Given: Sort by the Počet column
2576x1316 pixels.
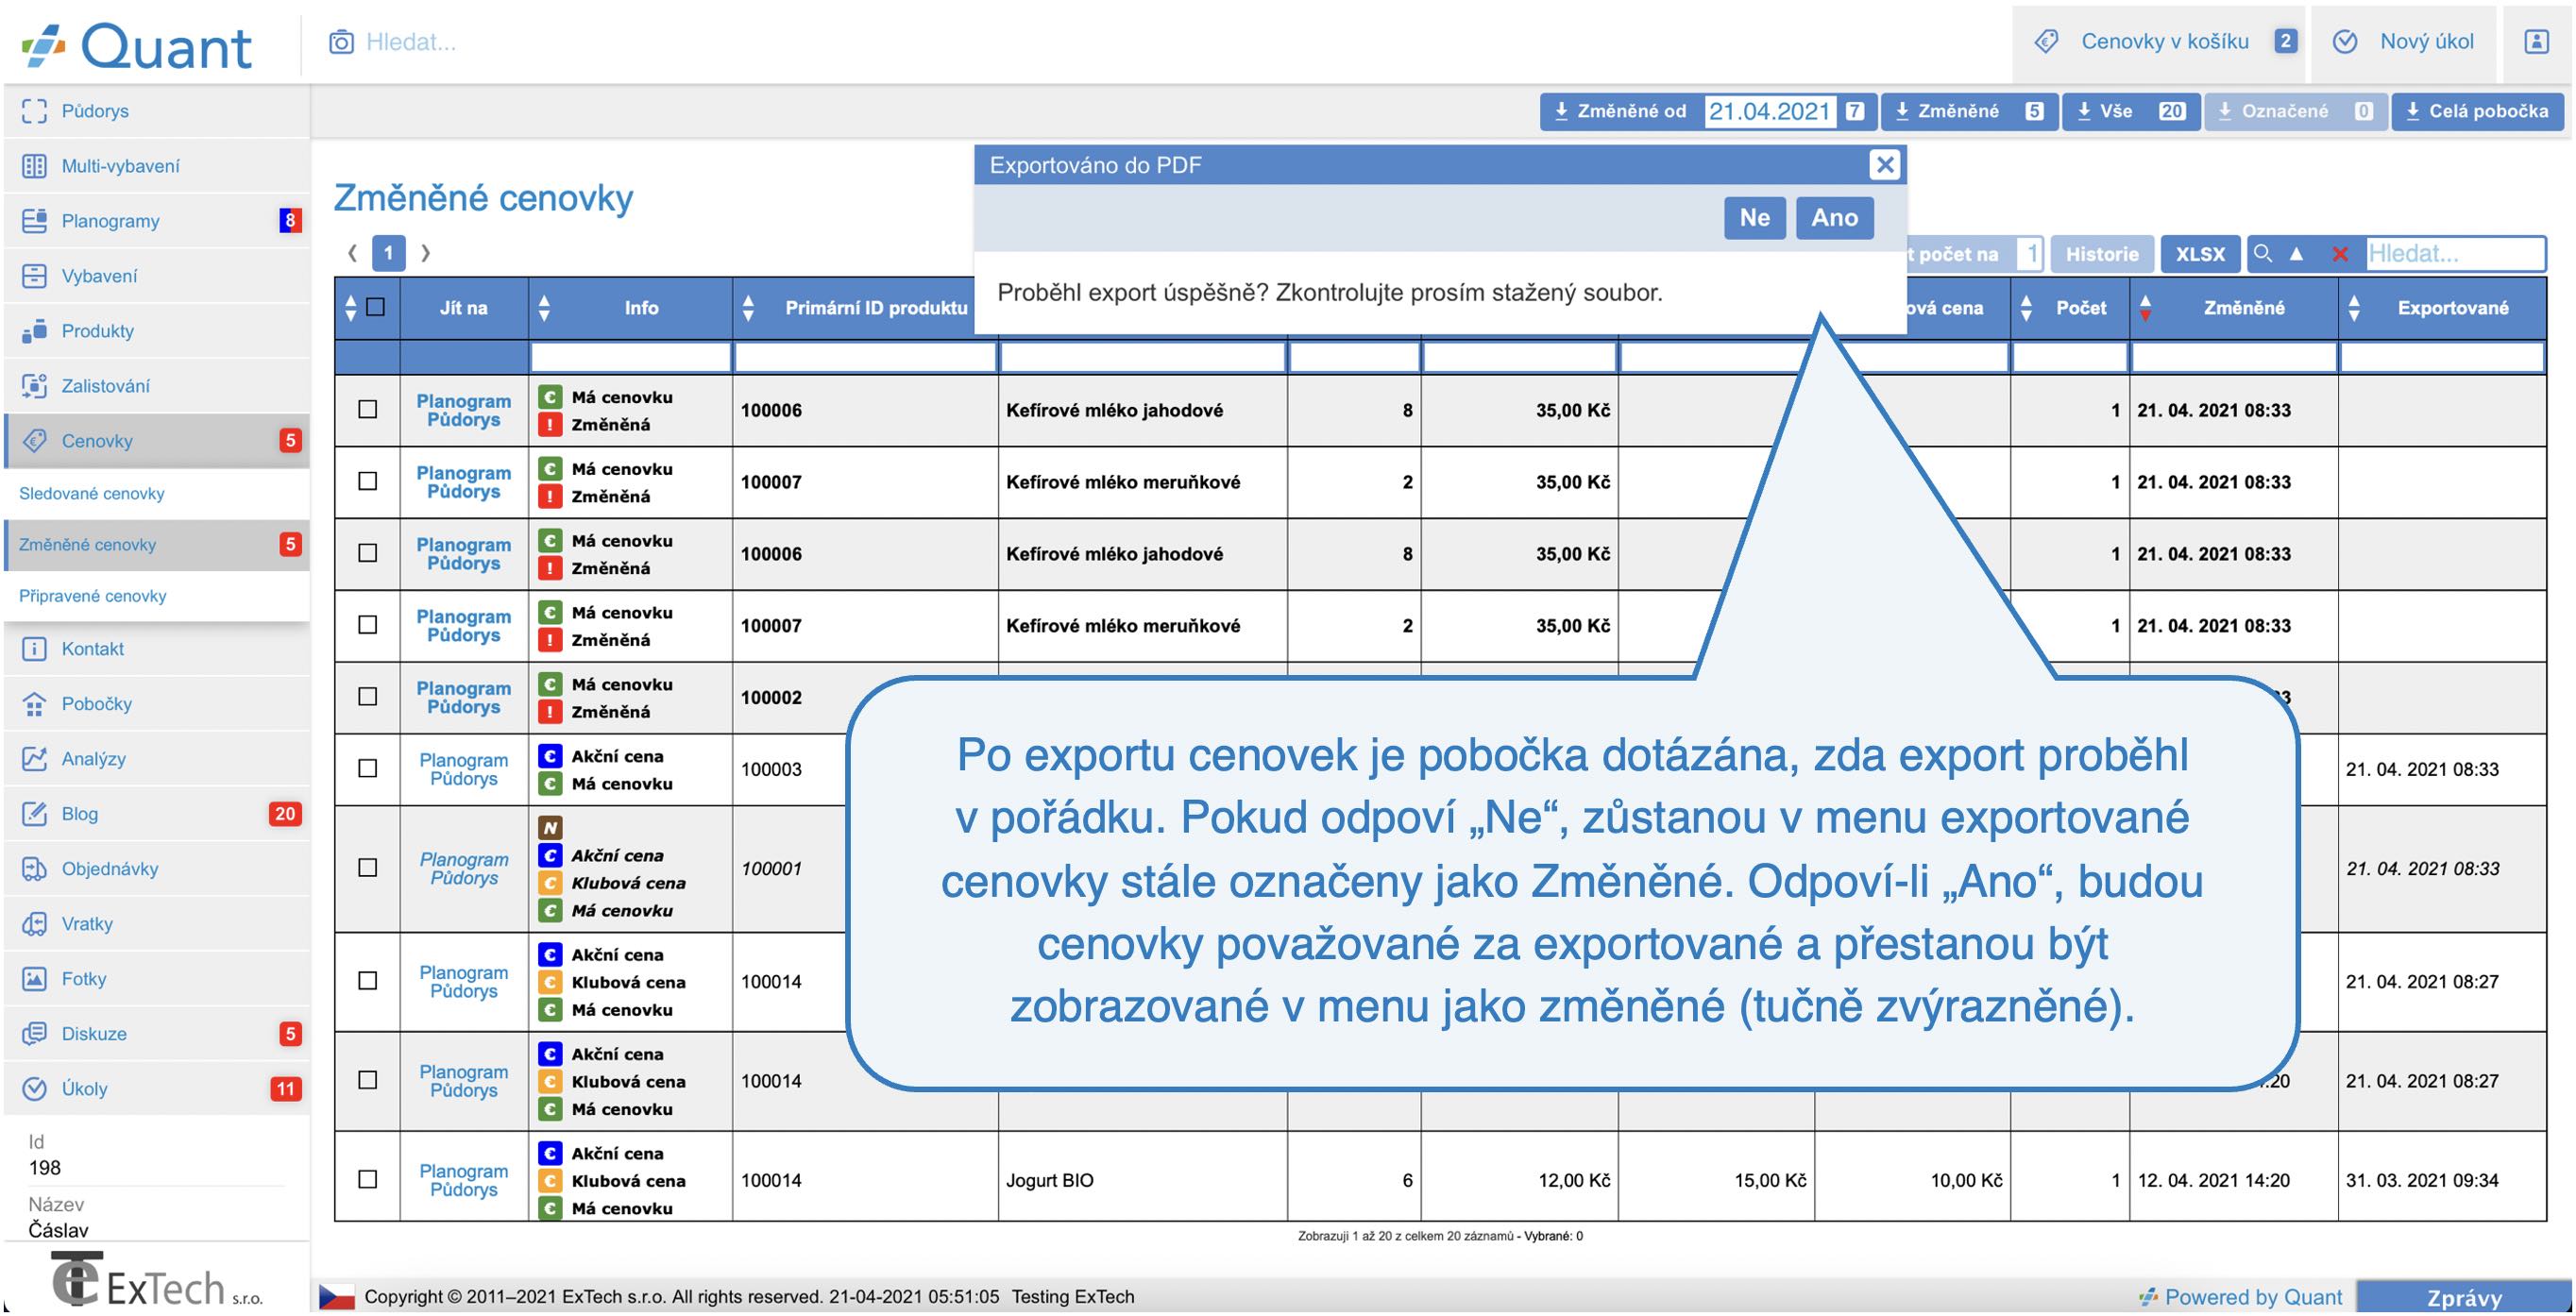Looking at the screenshot, I should [x=2026, y=308].
